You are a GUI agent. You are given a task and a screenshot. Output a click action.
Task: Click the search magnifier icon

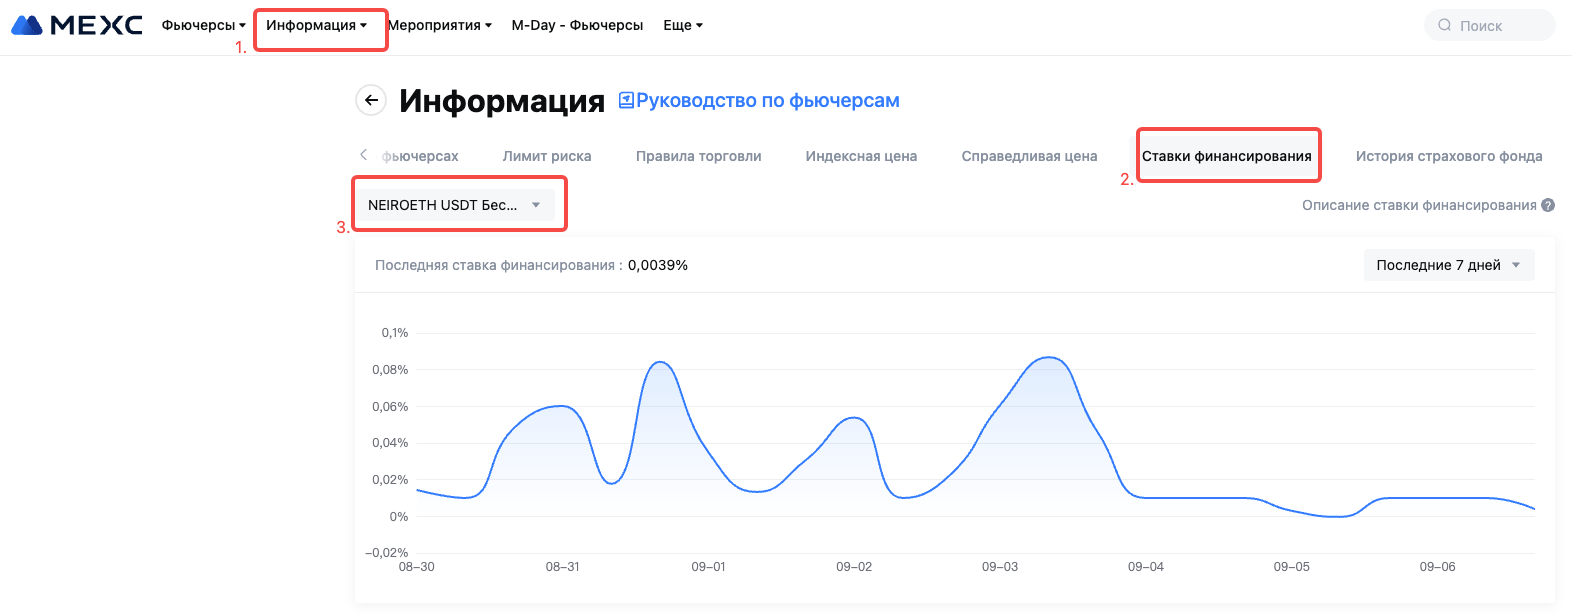coord(1444,25)
